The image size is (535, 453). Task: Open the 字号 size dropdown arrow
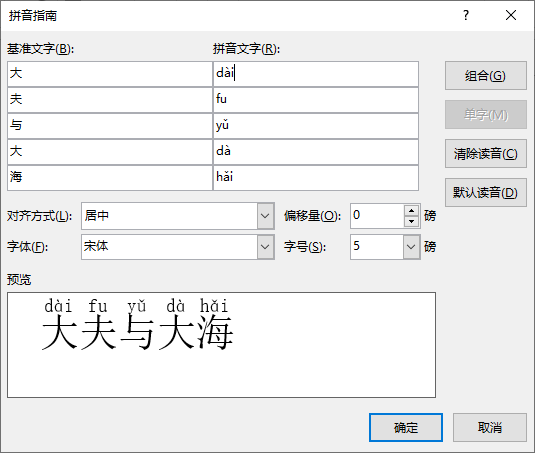pos(411,247)
